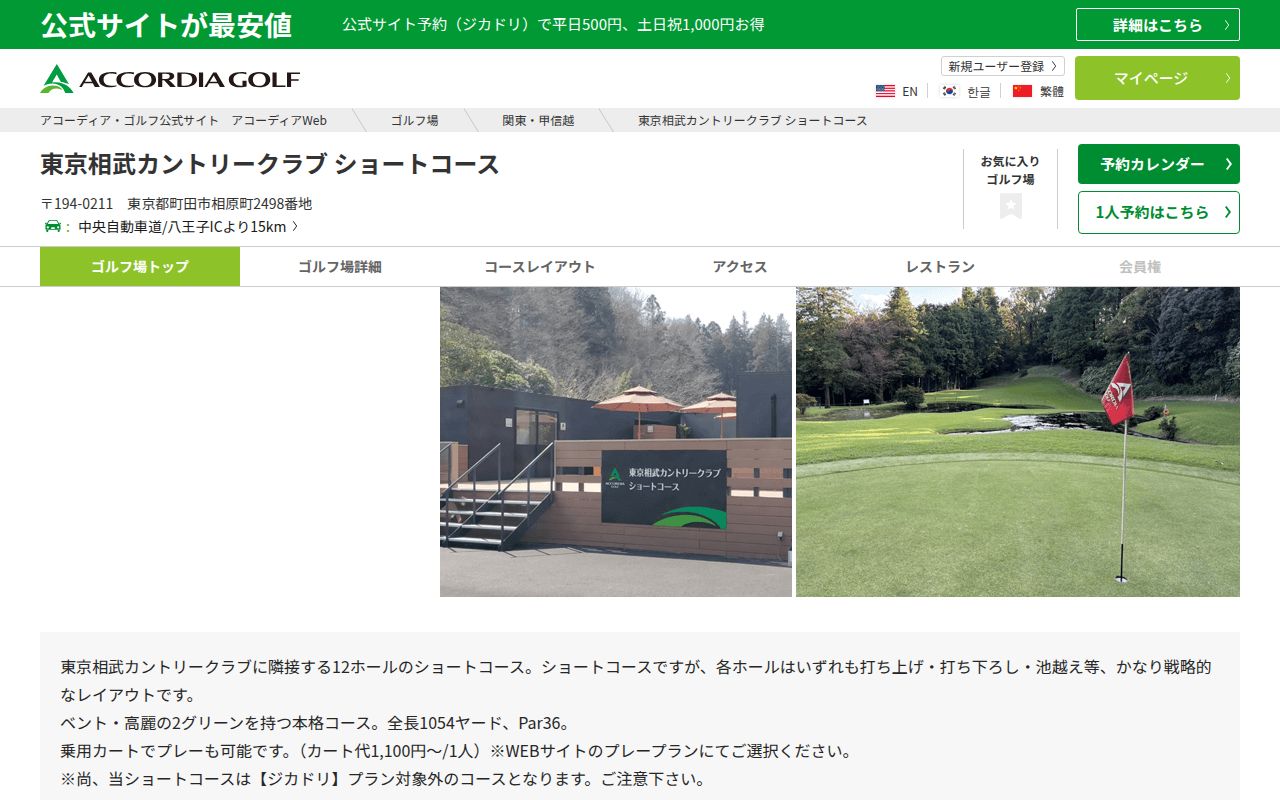The height and width of the screenshot is (800, 1280).
Task: Select the US flag icon for English
Action: coord(885,91)
